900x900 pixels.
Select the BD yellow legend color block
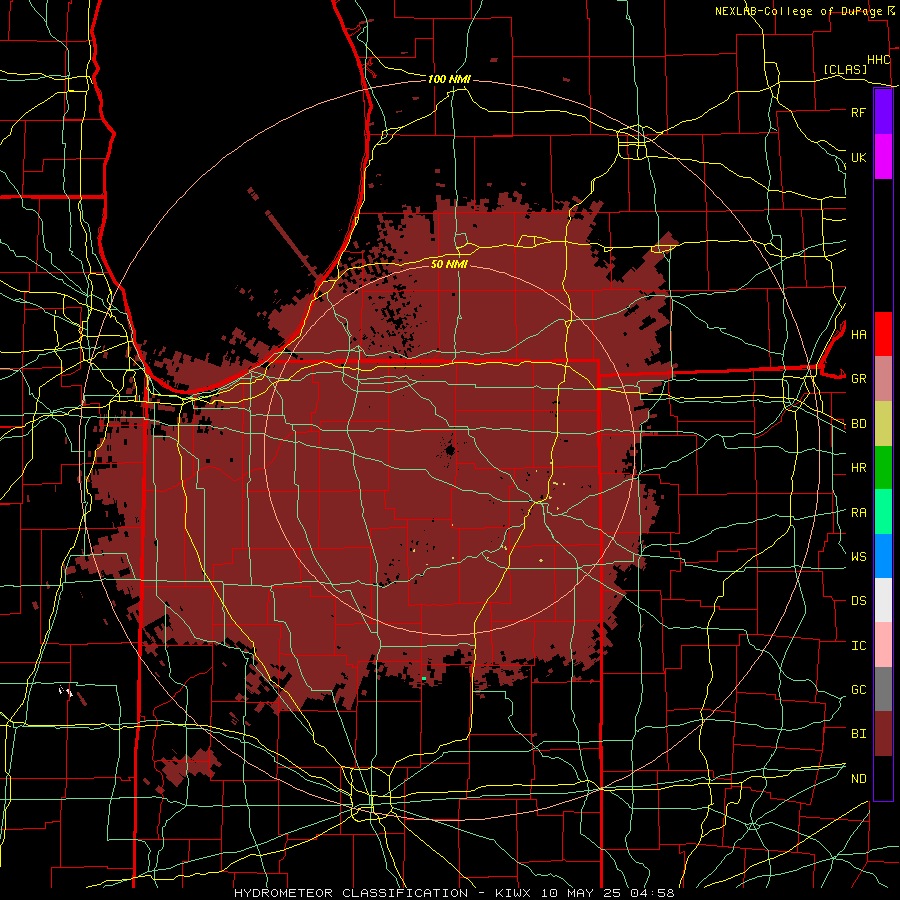(883, 423)
